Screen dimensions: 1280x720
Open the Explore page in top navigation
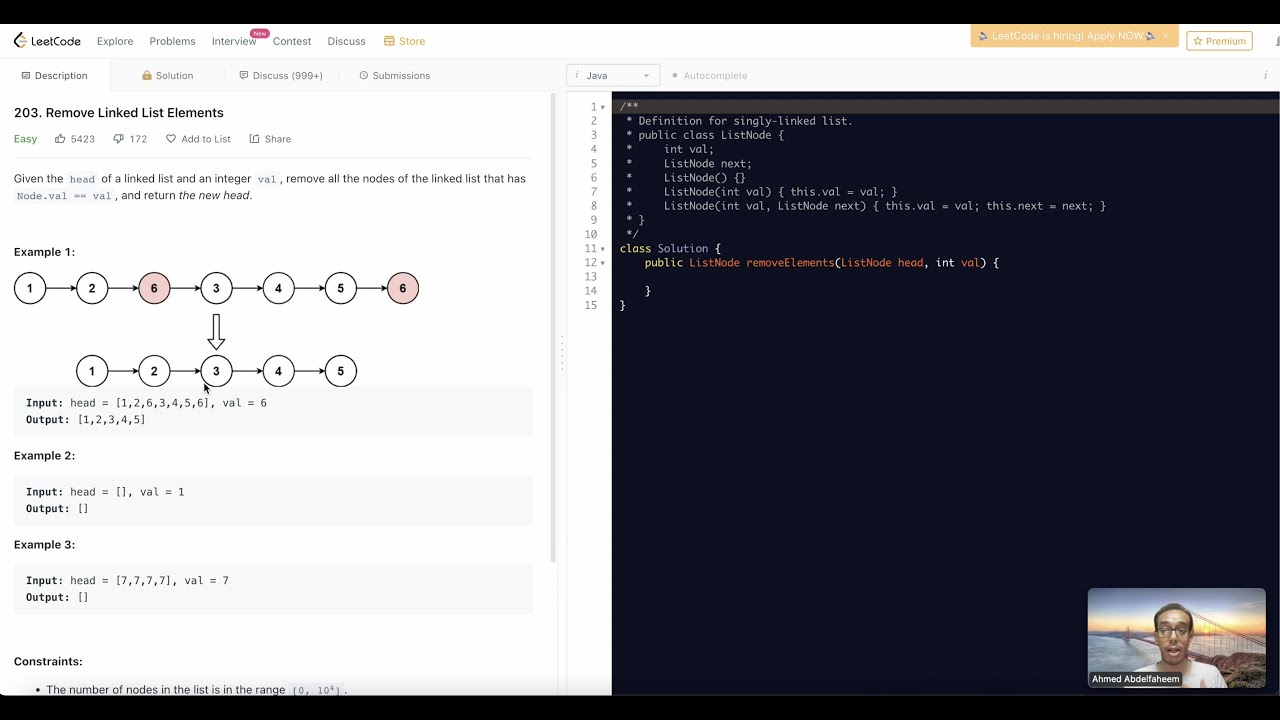(x=115, y=41)
